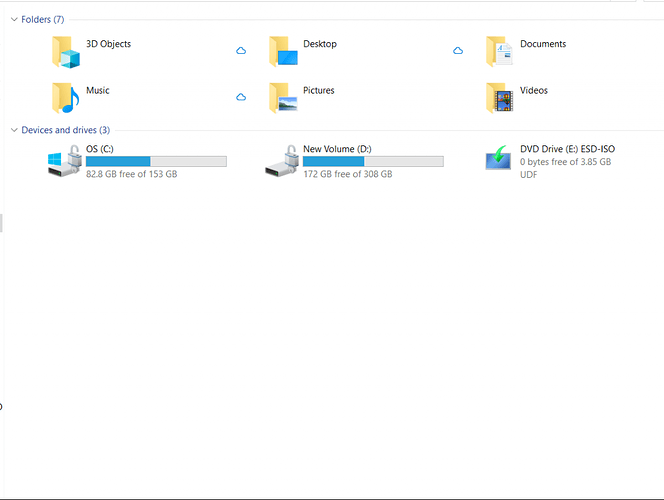Select the Desktop label

(x=320, y=44)
